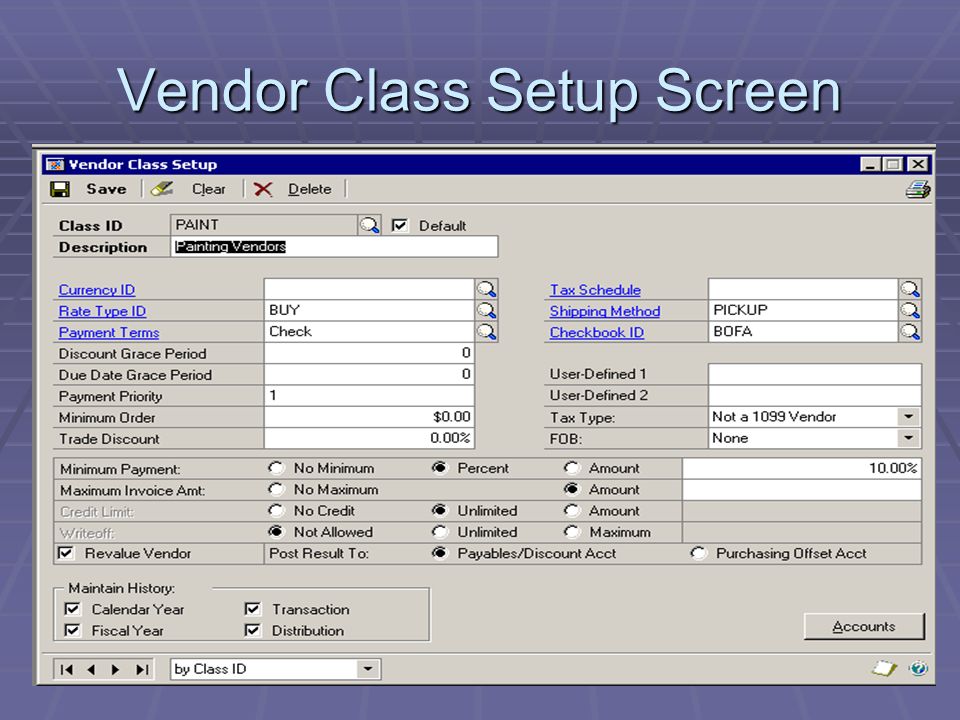Go to last record navigation arrow
960x720 pixels.
141,670
